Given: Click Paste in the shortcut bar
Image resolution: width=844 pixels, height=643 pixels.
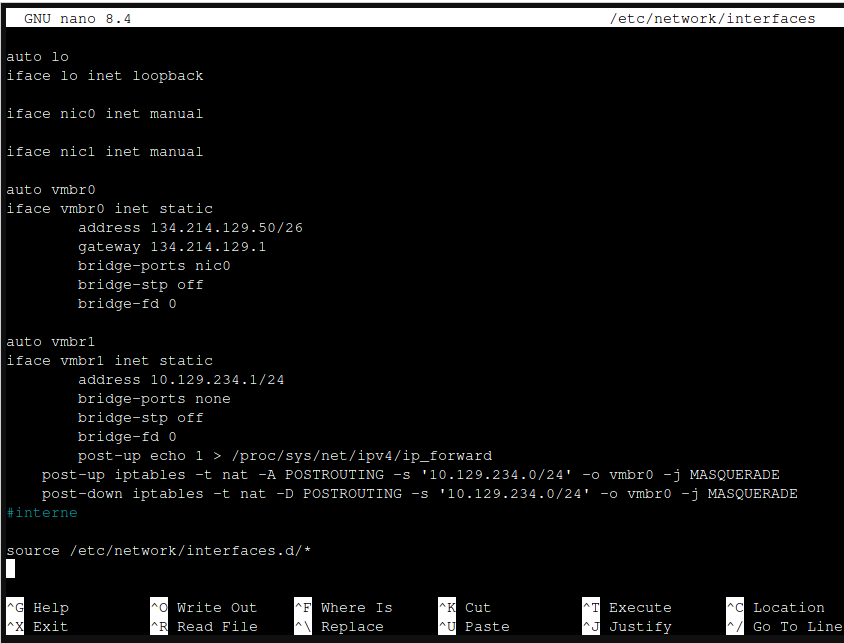Looking at the screenshot, I should click(486, 626).
